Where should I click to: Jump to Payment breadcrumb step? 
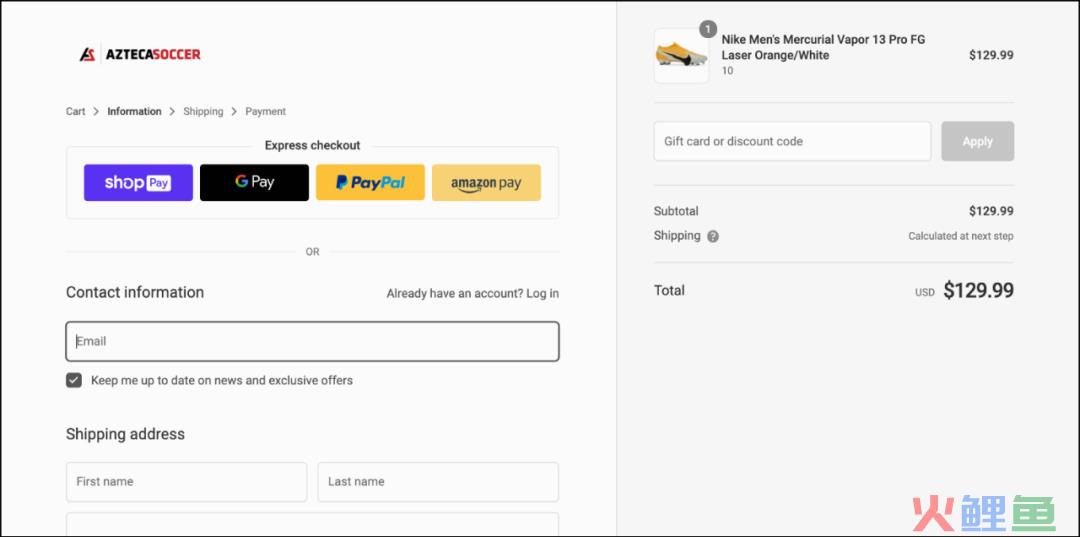pos(265,112)
